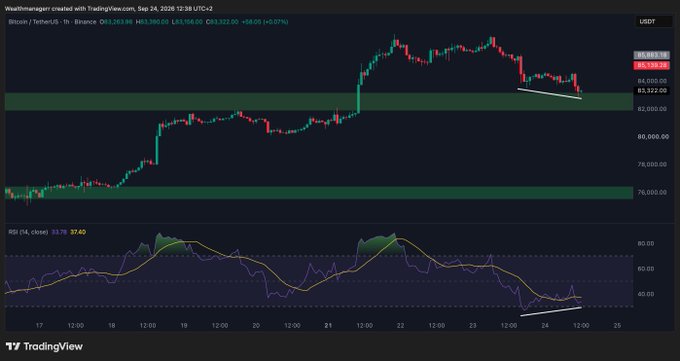The image size is (680, 361).
Task: Click the date label 19 on time axis
Action: click(x=184, y=325)
